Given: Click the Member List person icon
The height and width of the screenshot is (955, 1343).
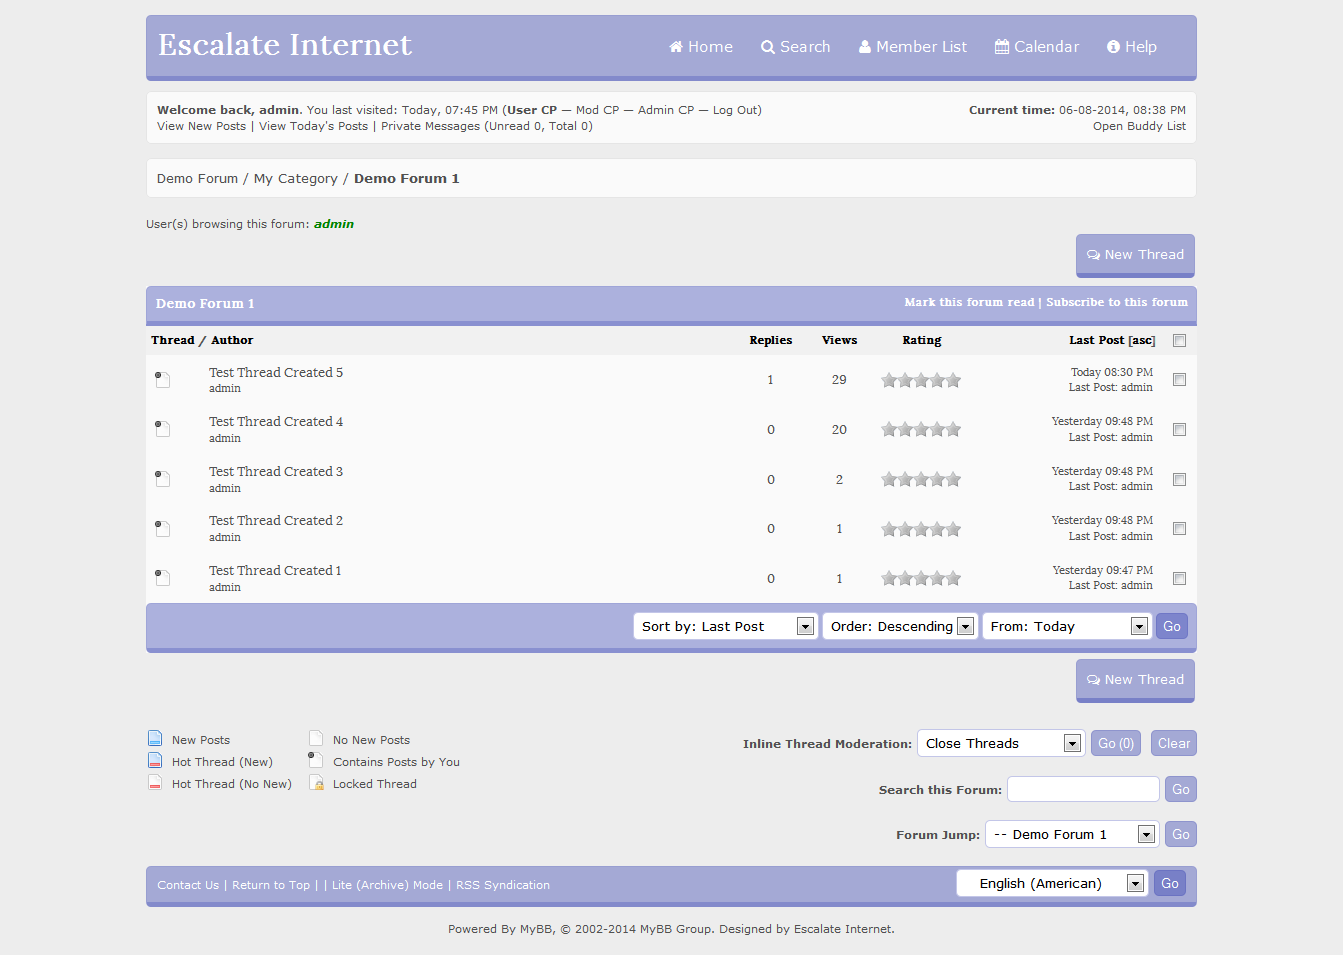Looking at the screenshot, I should click(x=865, y=47).
